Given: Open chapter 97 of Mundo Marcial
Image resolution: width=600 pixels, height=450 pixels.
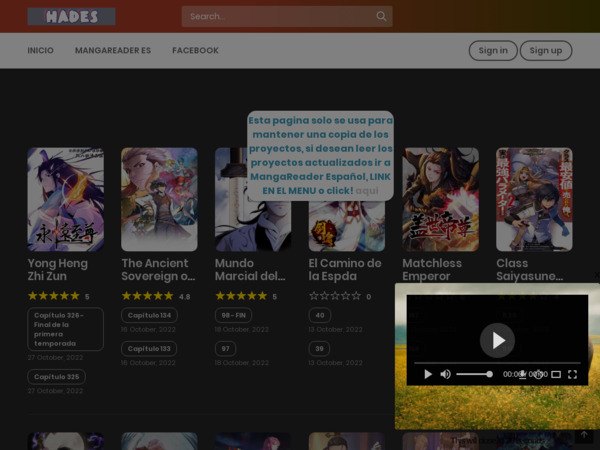Looking at the screenshot, I should pos(225,349).
